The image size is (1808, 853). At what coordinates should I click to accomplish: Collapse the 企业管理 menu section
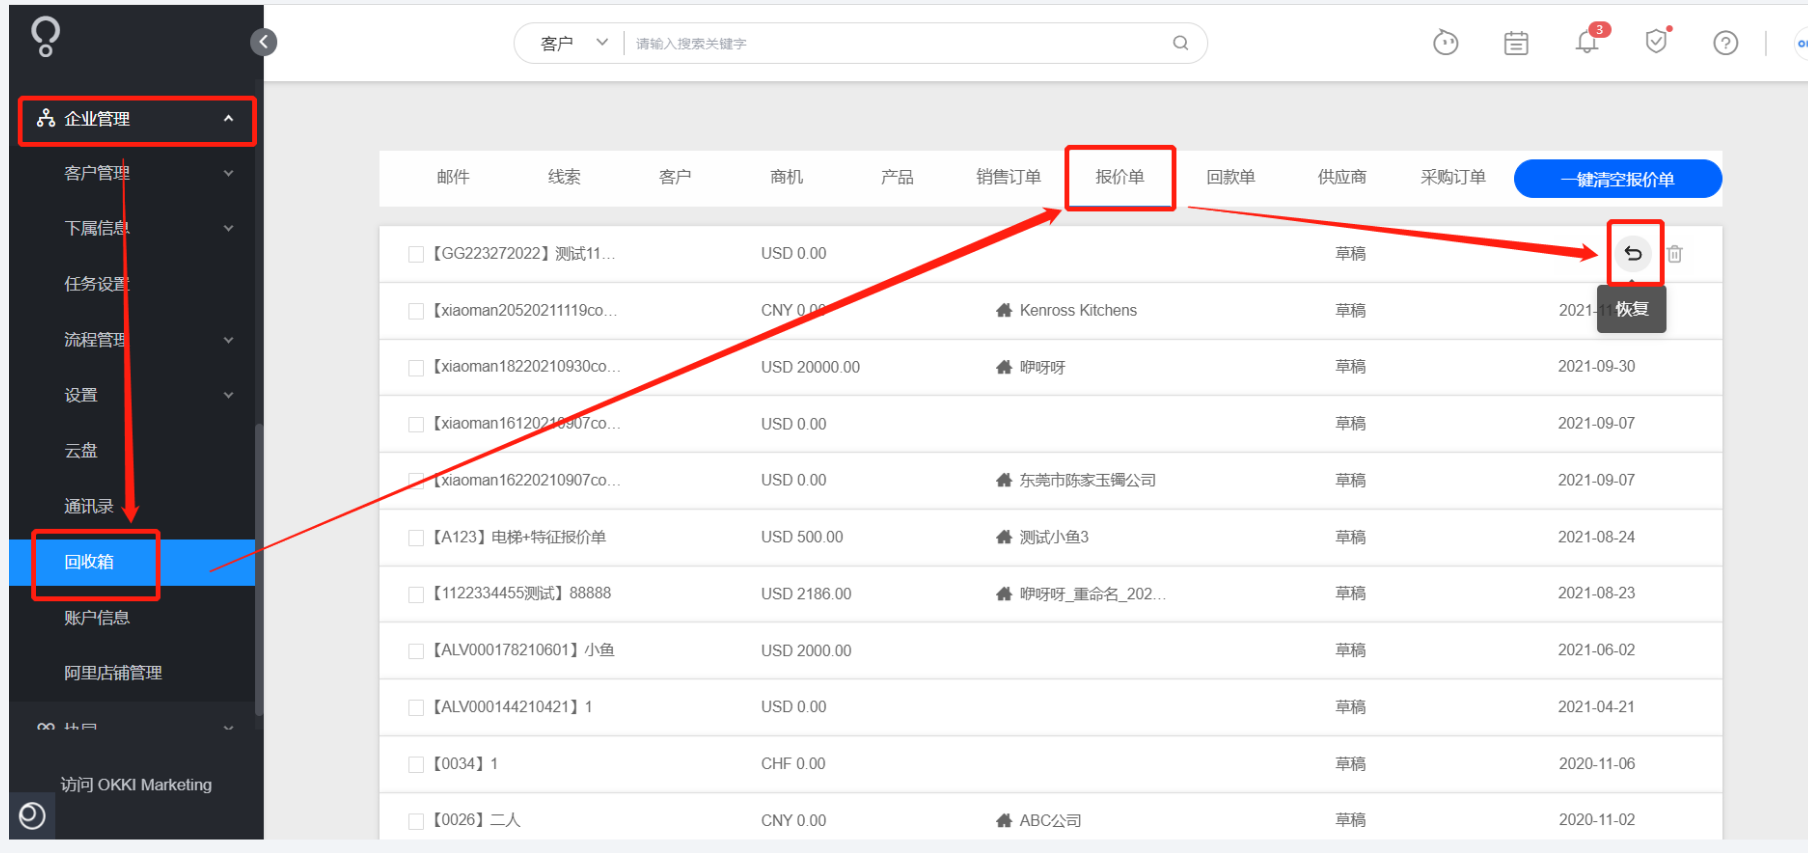[228, 118]
